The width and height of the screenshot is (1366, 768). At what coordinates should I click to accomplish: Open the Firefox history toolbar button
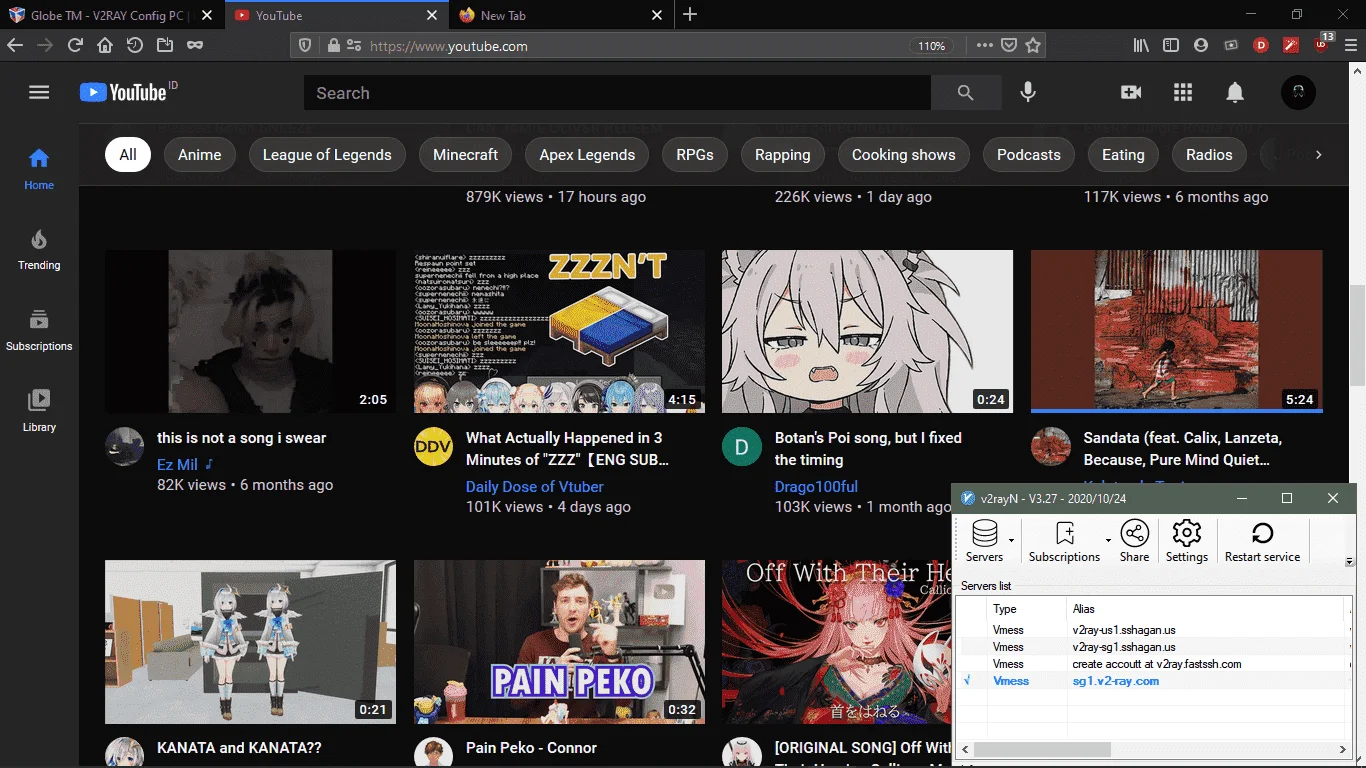pos(135,45)
